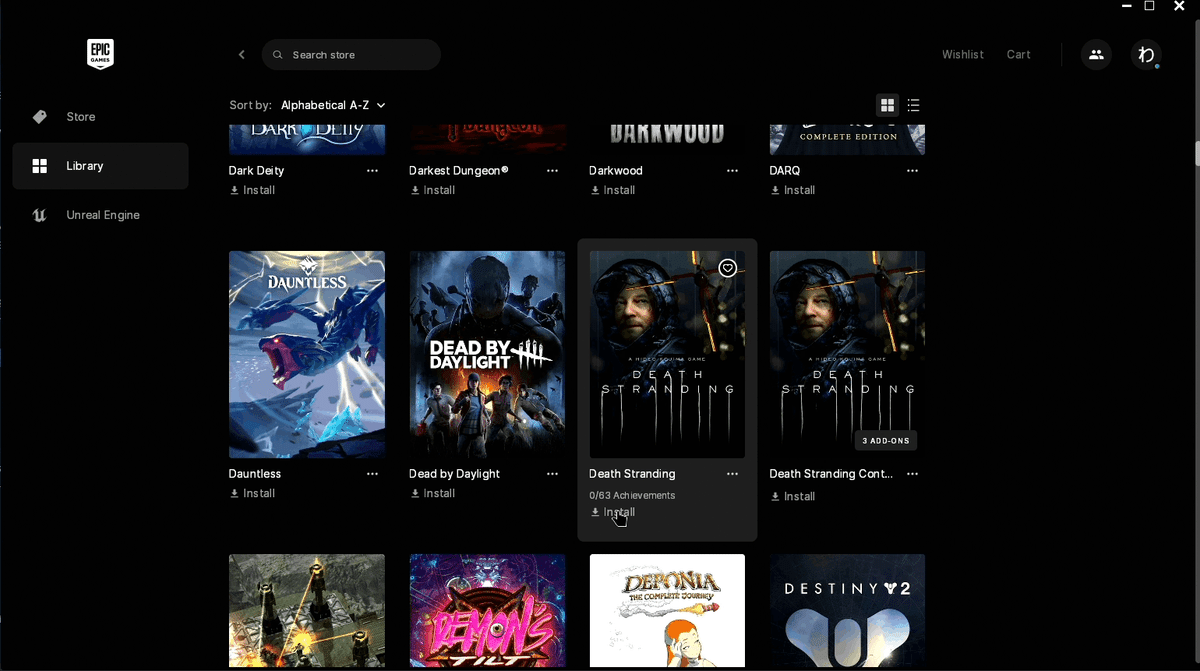Install Darkwood
Image resolution: width=1200 pixels, height=671 pixels.
point(612,190)
